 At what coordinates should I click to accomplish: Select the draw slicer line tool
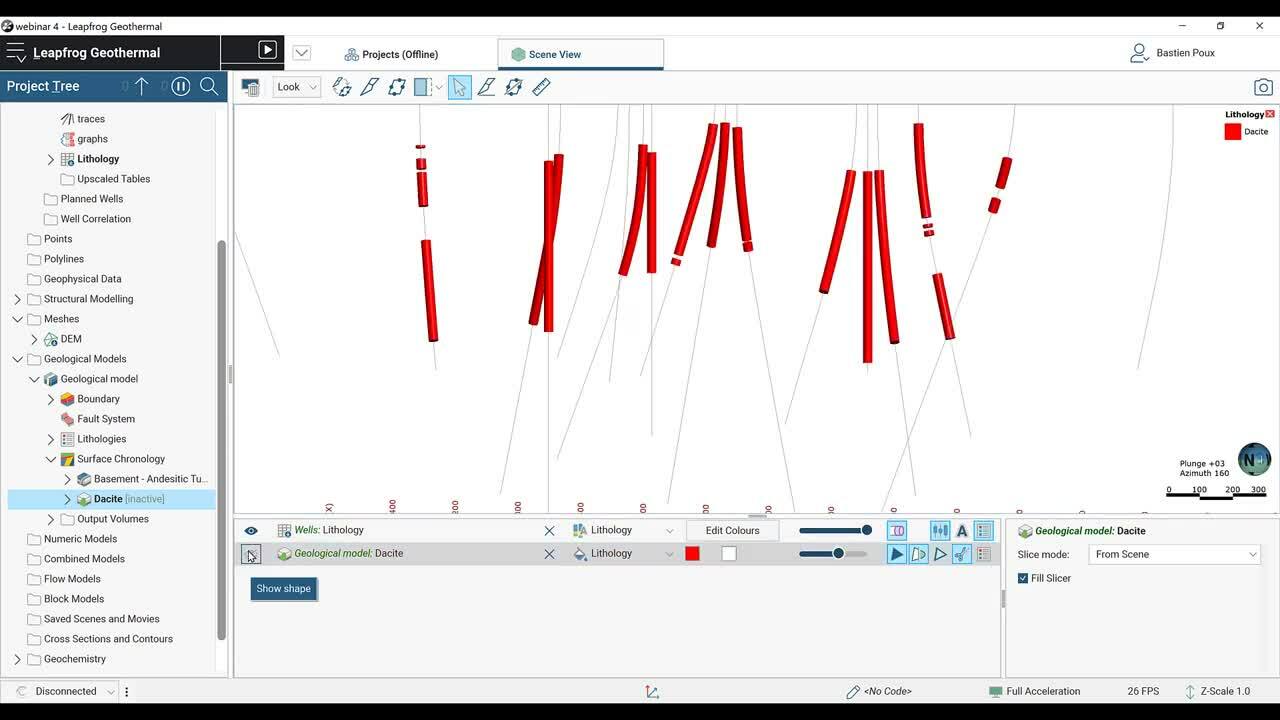pyautogui.click(x=369, y=87)
